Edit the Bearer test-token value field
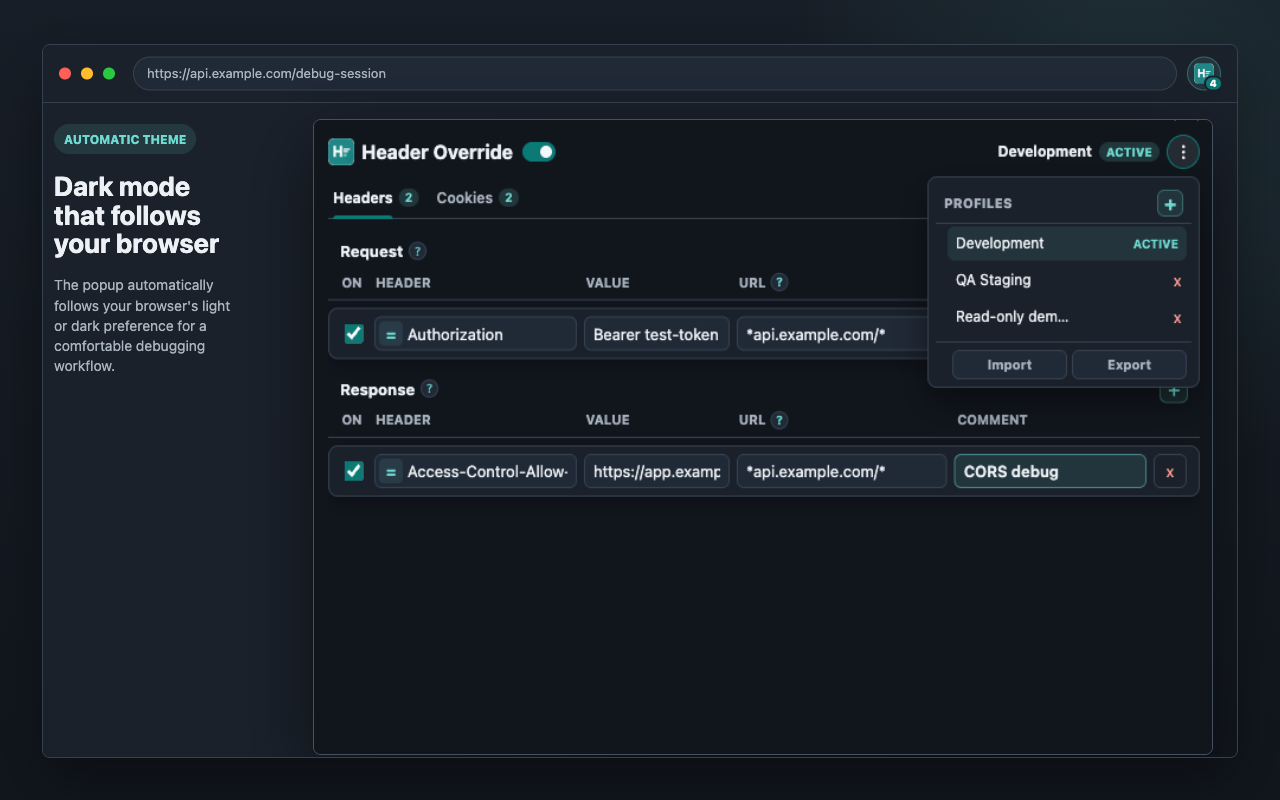Image resolution: width=1280 pixels, height=800 pixels. [657, 334]
